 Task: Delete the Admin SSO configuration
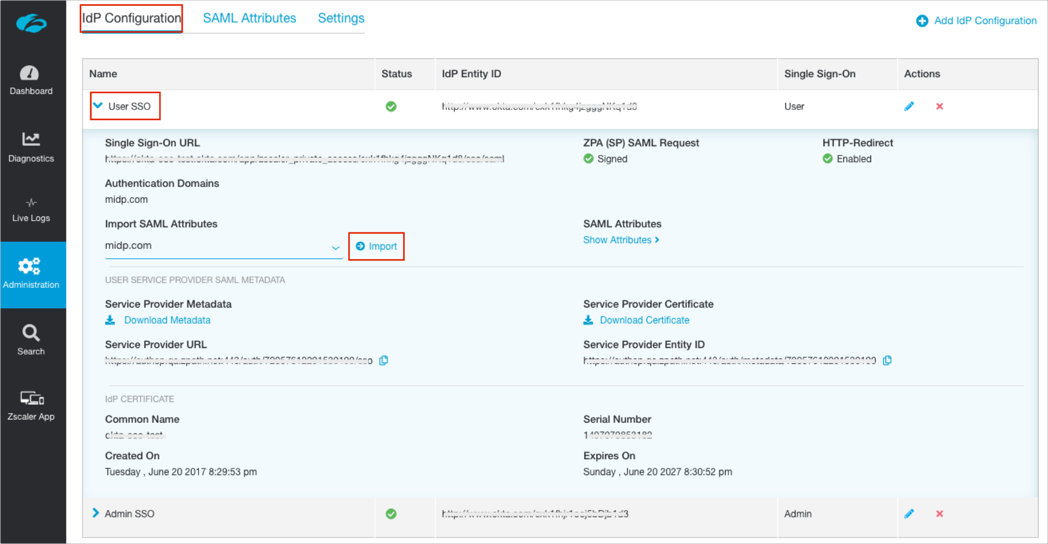click(939, 514)
